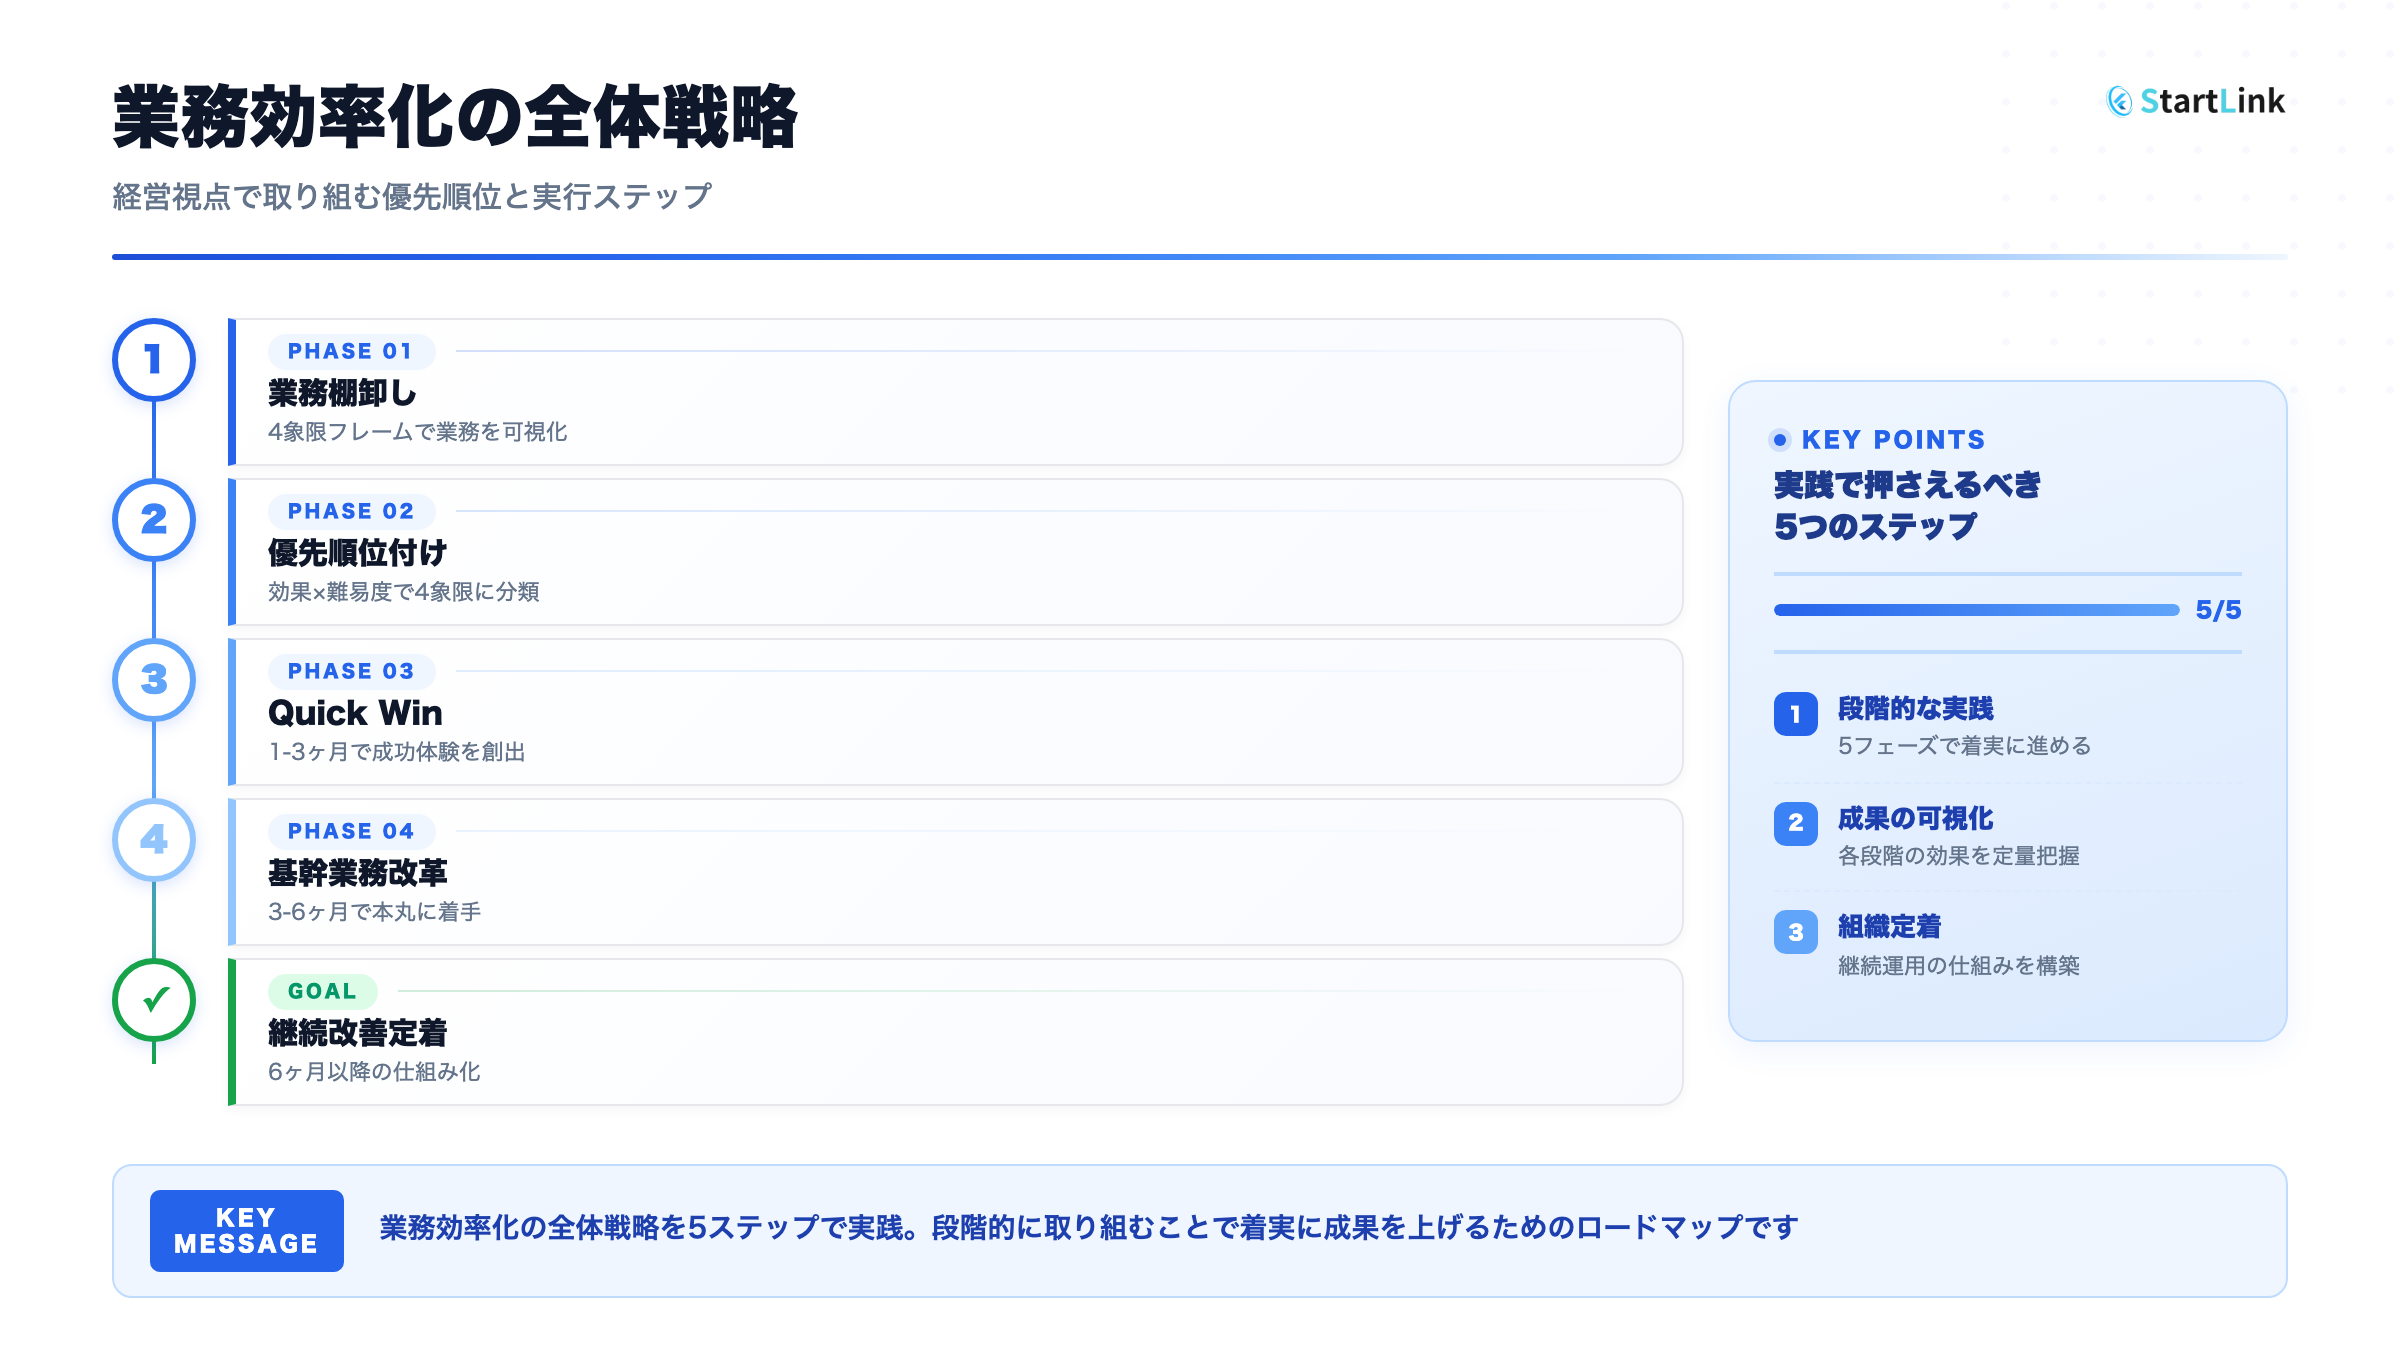This screenshot has width=2400, height=1350.
Task: Click key point number 3 badge
Action: (x=1795, y=932)
